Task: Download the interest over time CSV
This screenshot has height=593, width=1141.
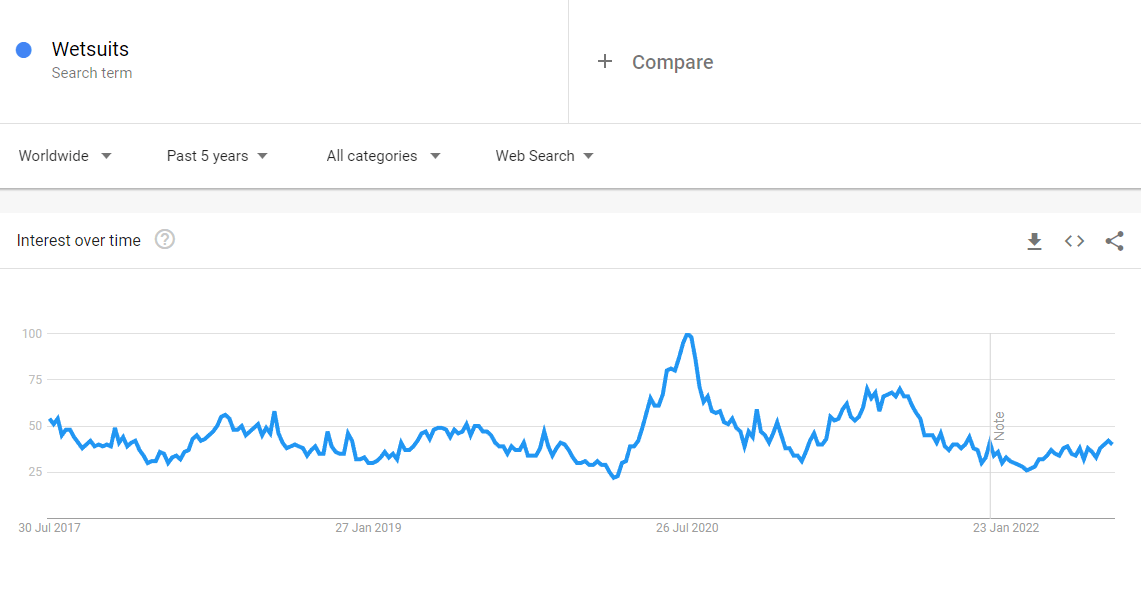Action: click(1034, 241)
